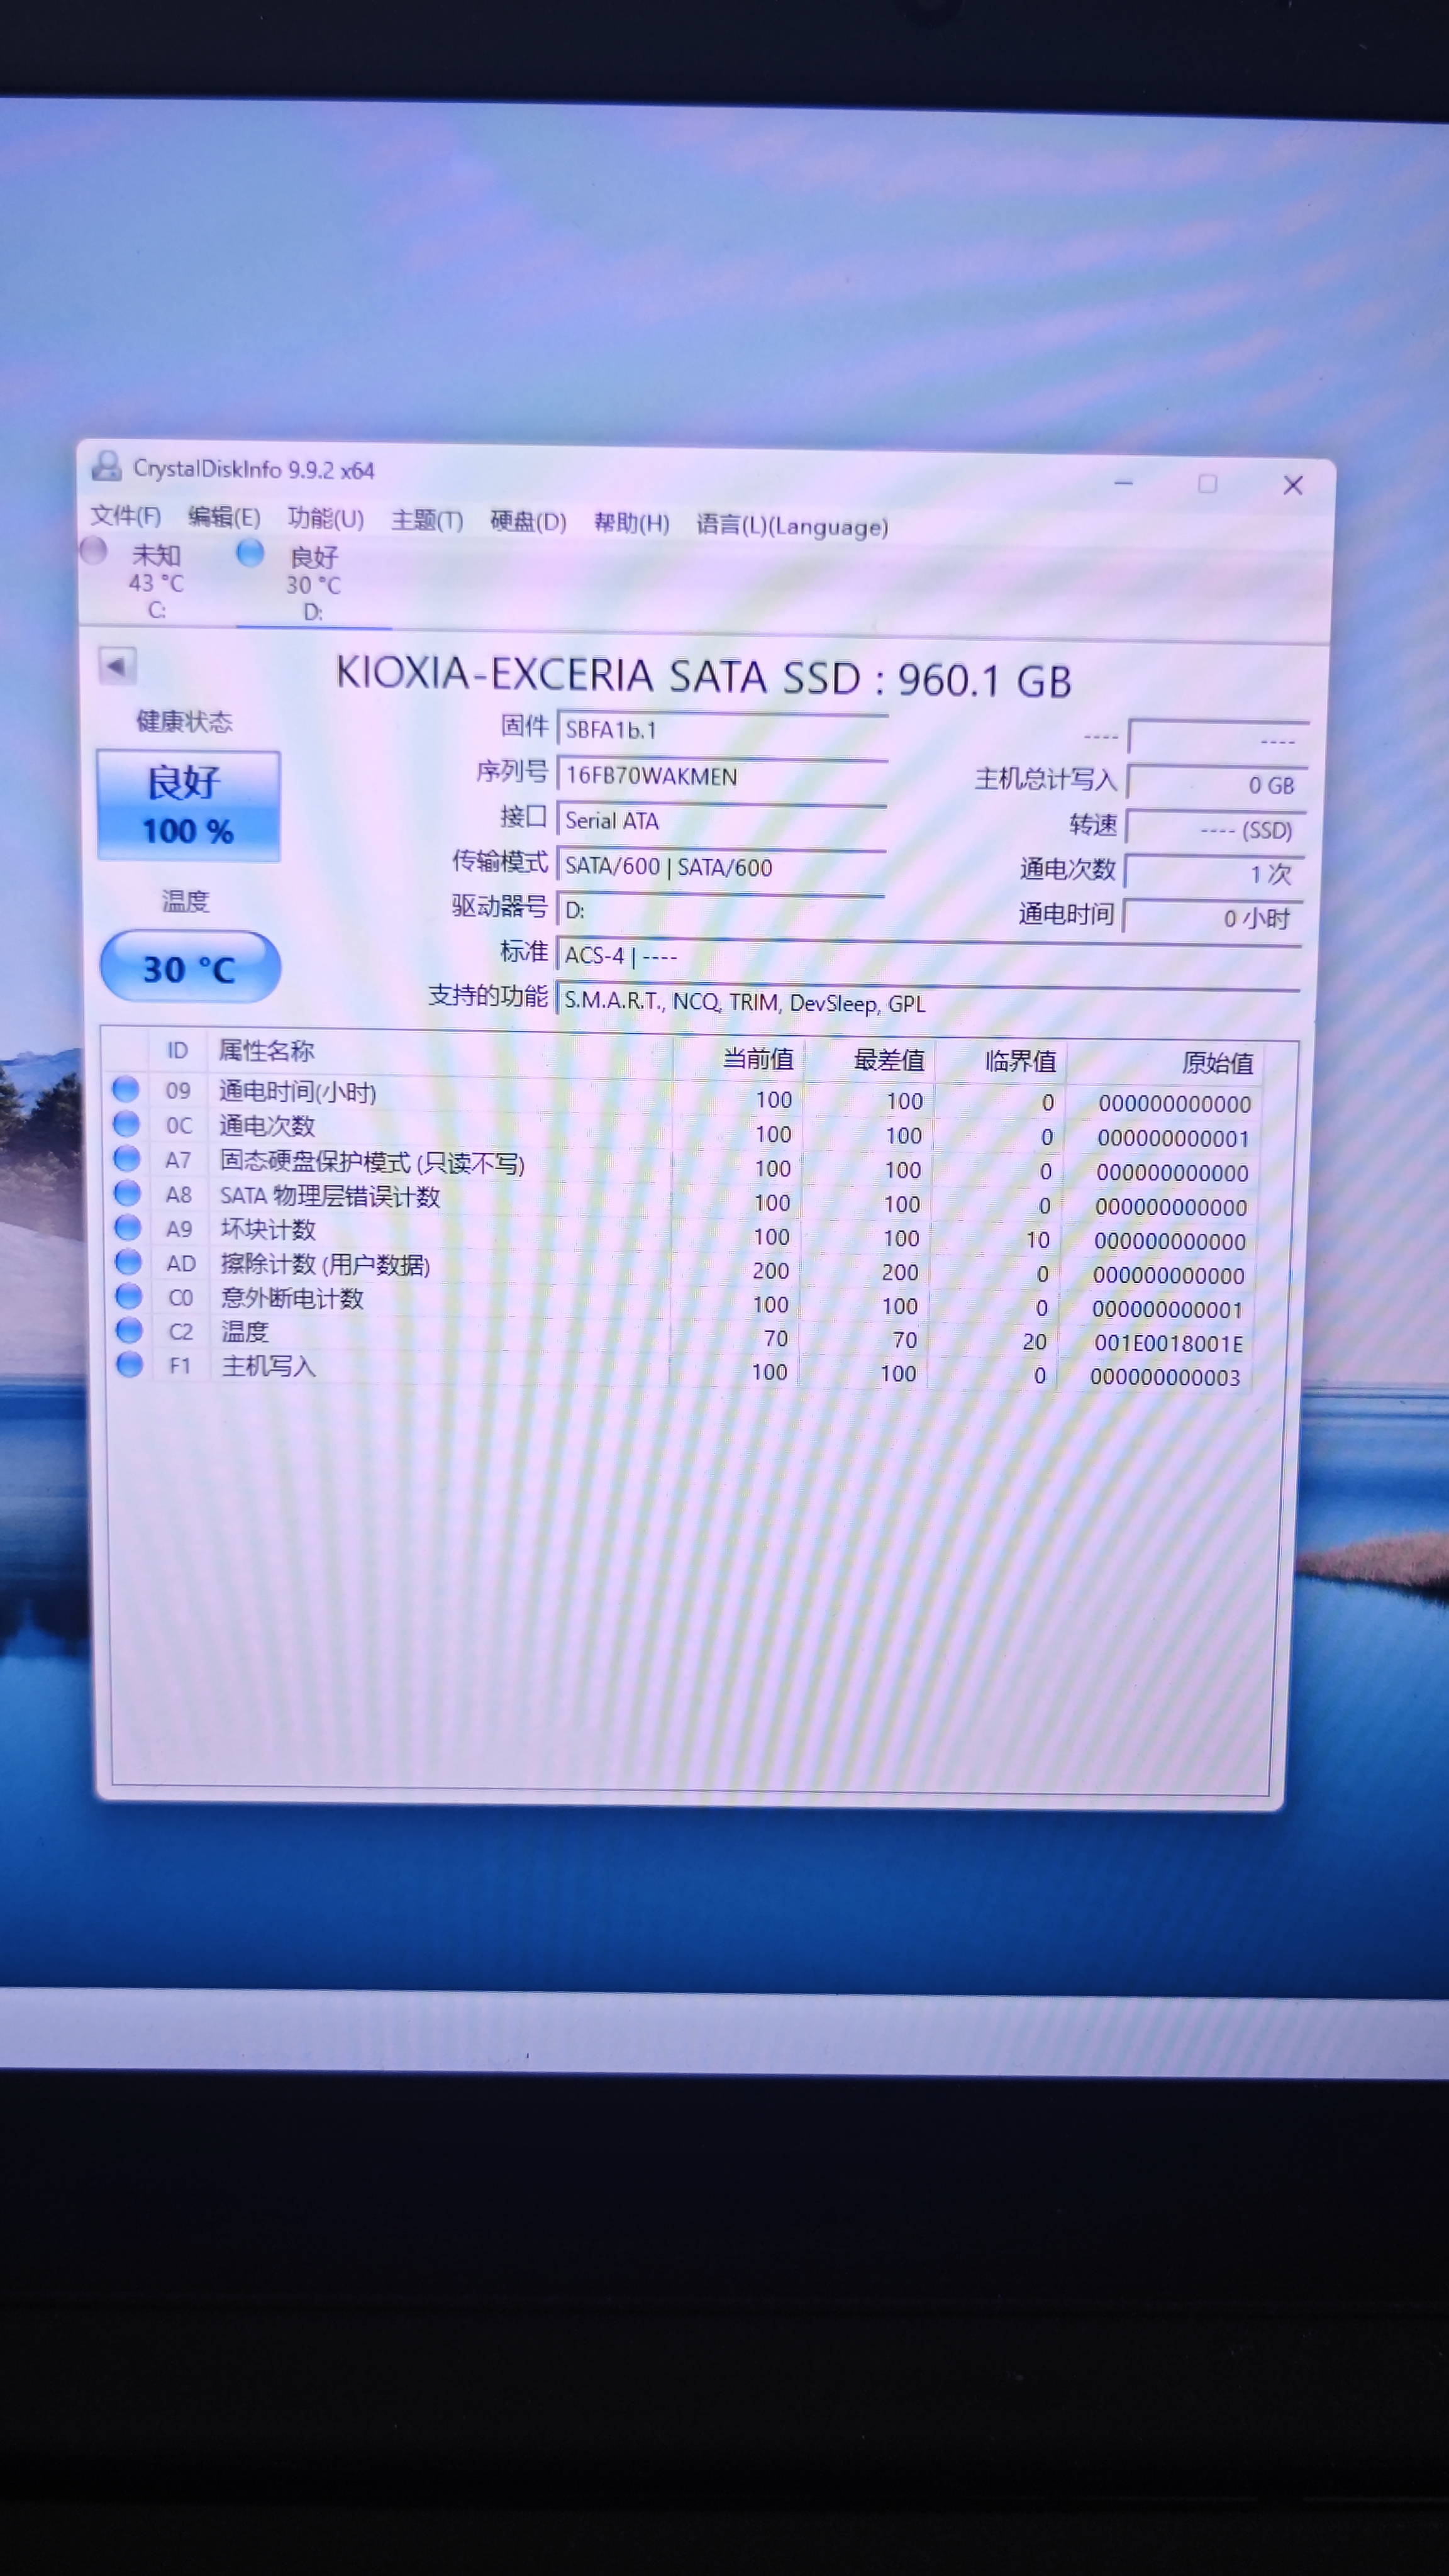Select the 温度 attribute row in table
Viewport: 1449px width, 2576px height.
682,1336
